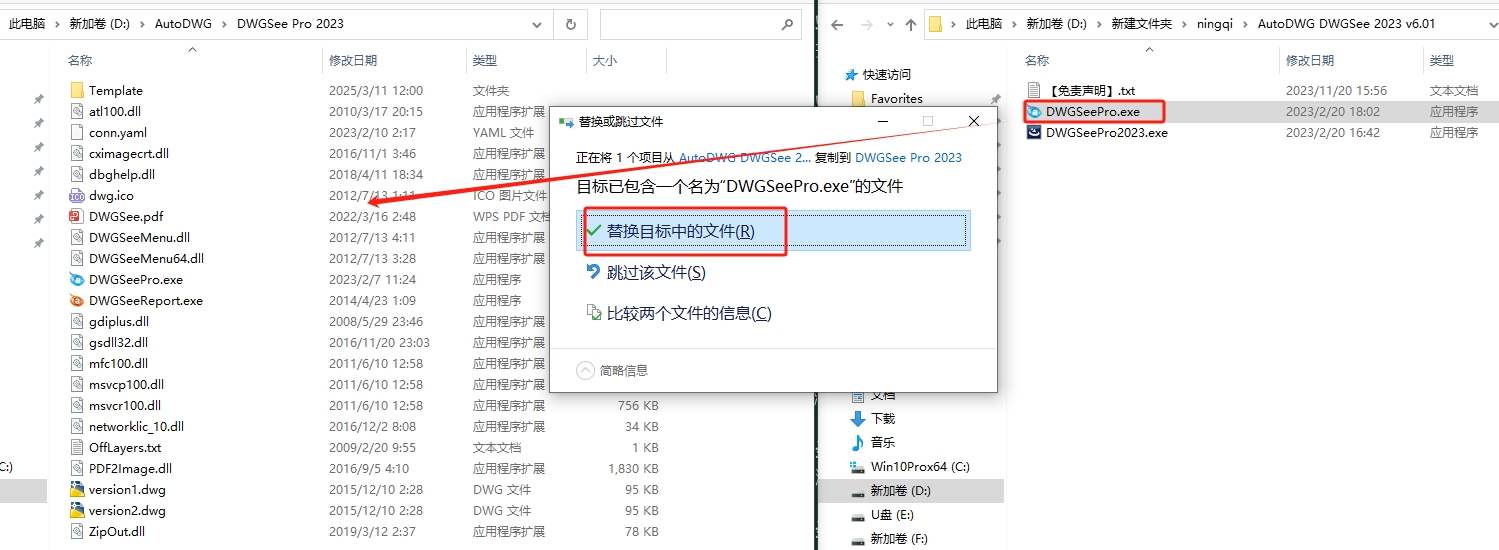The image size is (1499, 550).
Task: Select the DWGSee.pdf file icon
Action: point(78,216)
